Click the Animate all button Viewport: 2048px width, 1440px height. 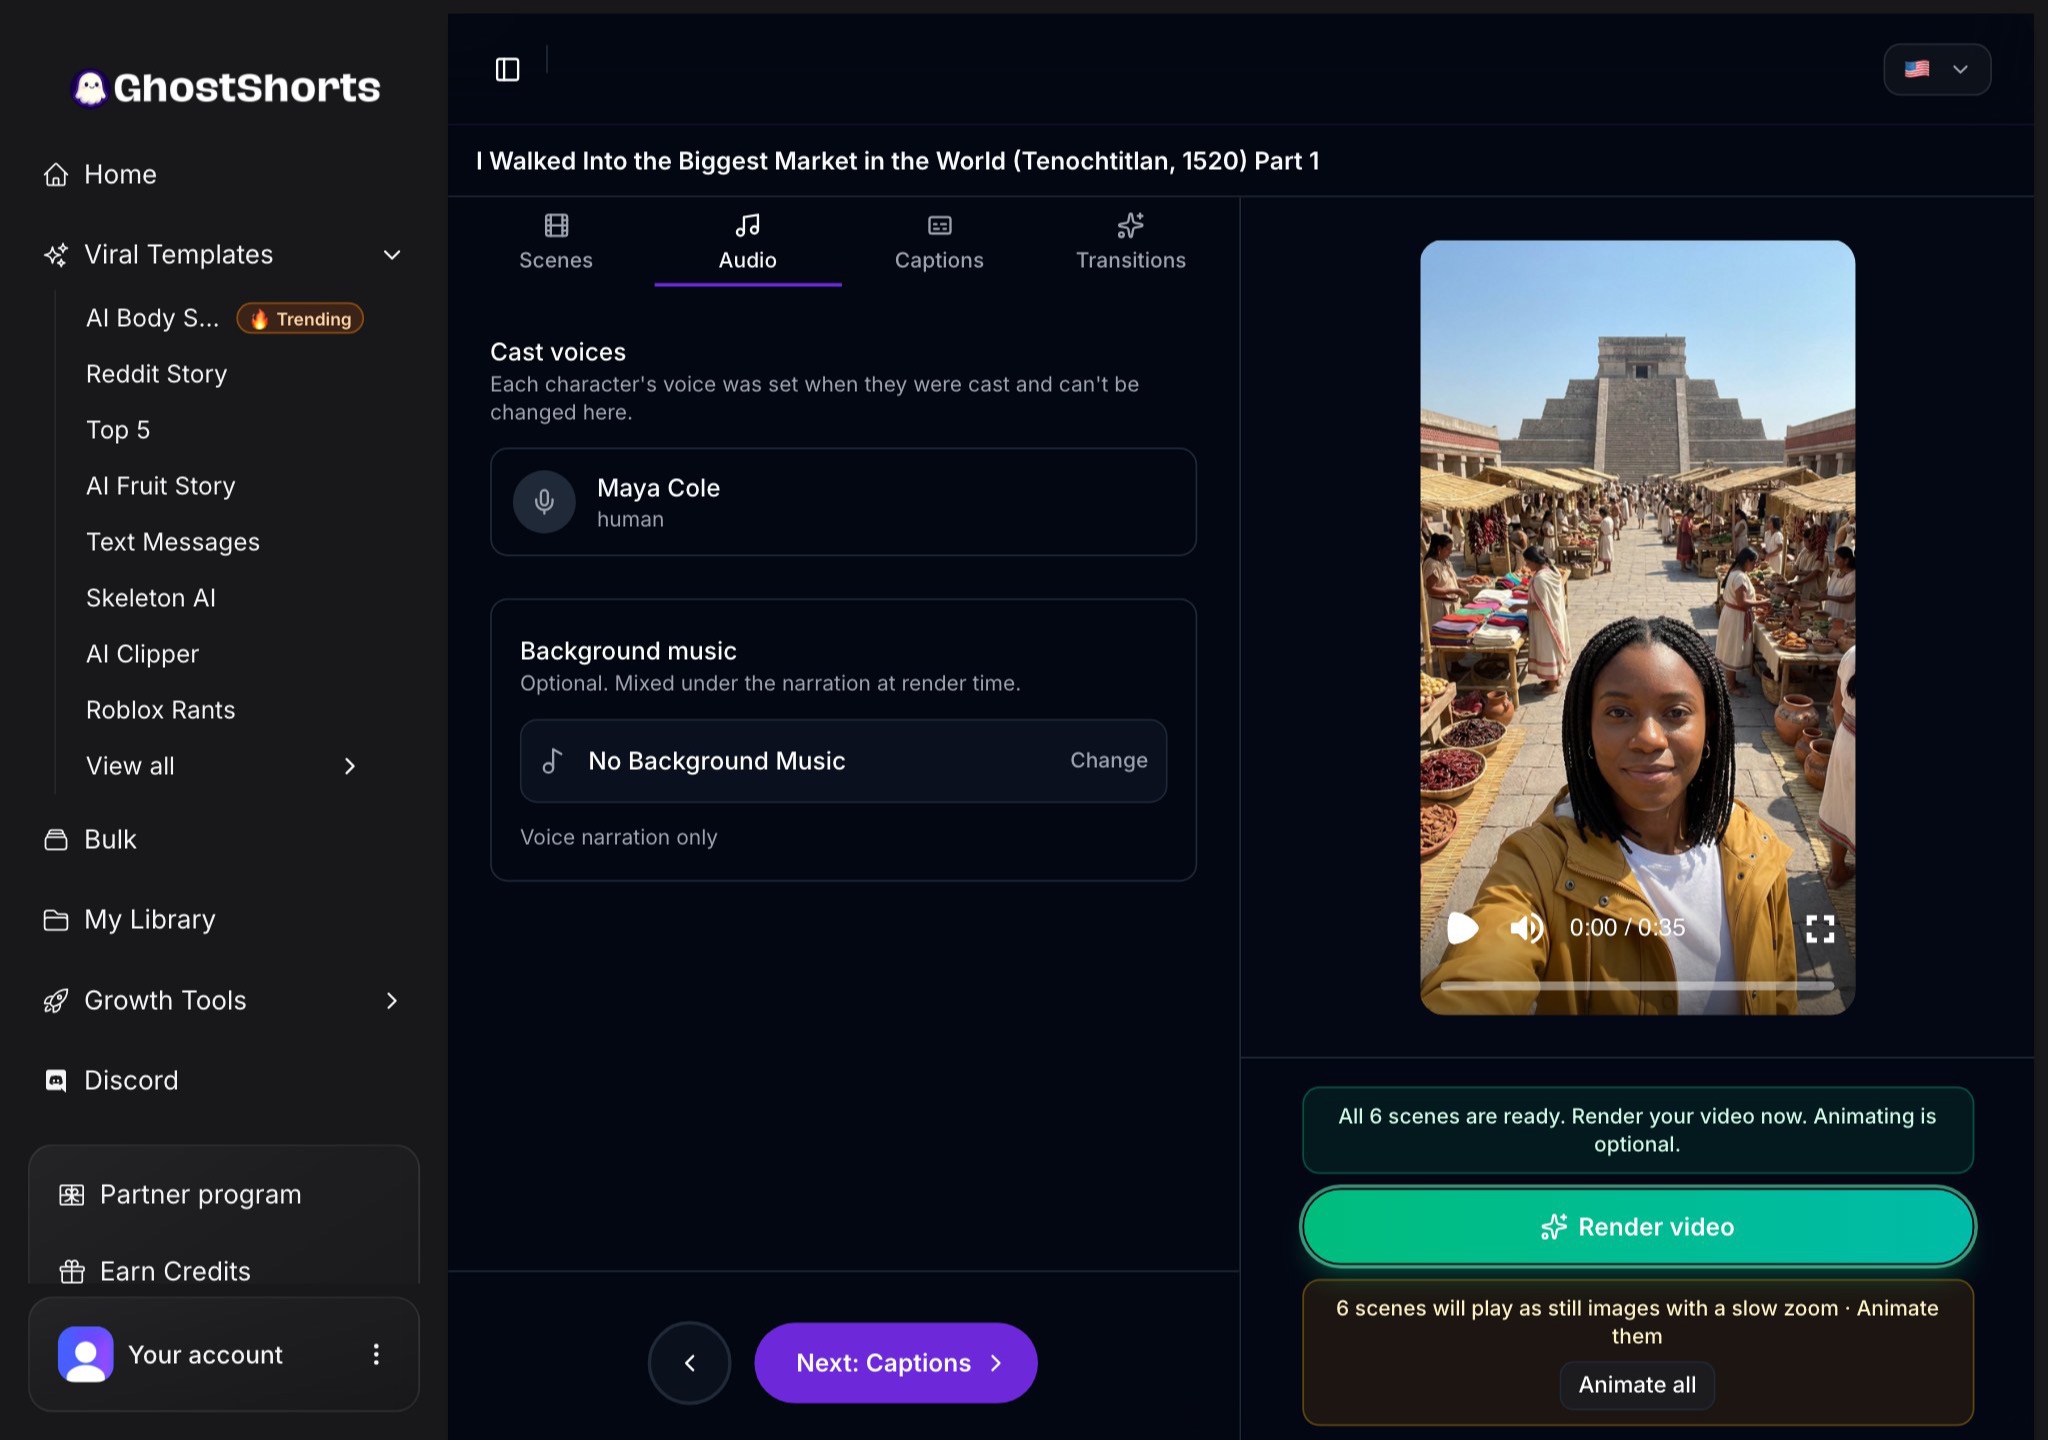pos(1637,1385)
